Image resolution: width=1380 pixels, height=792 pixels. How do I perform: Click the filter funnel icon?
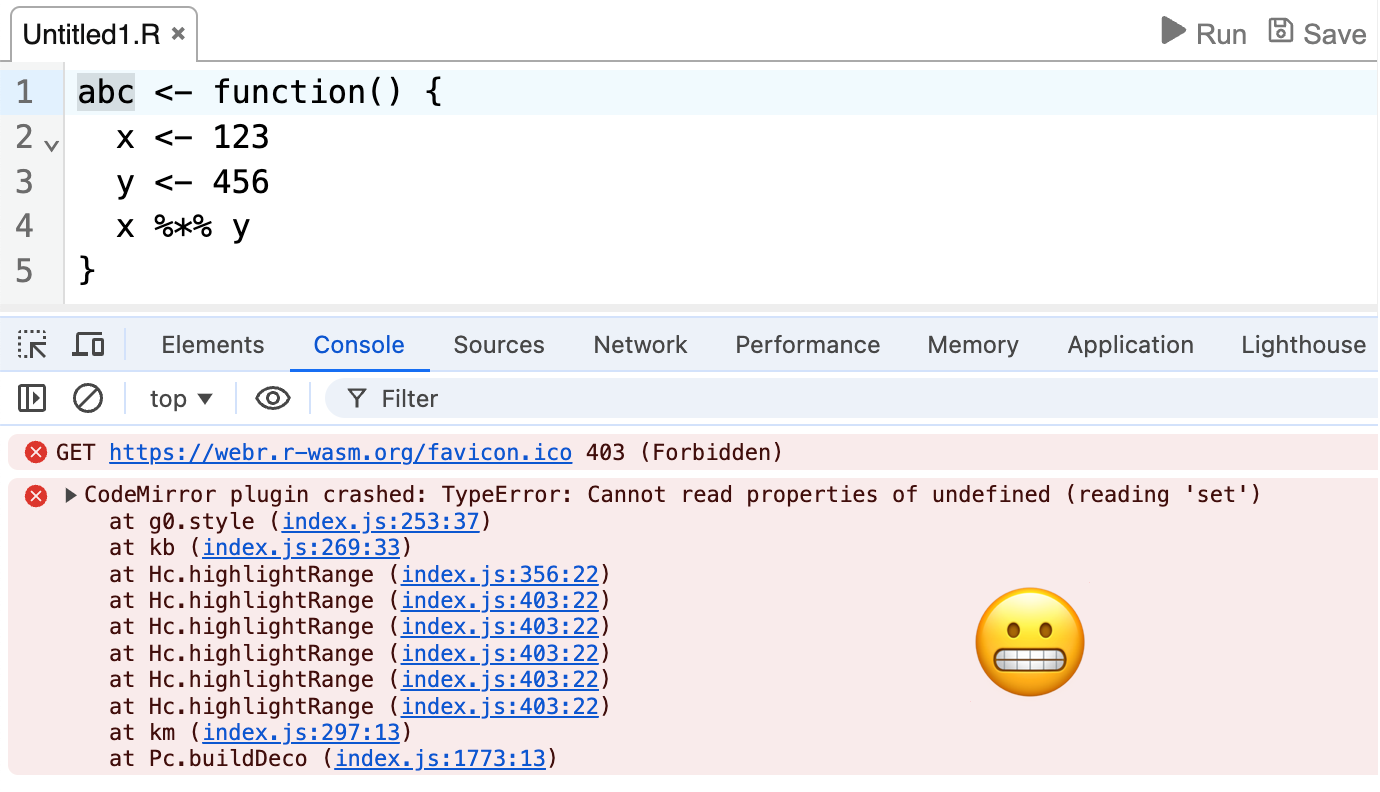(357, 398)
